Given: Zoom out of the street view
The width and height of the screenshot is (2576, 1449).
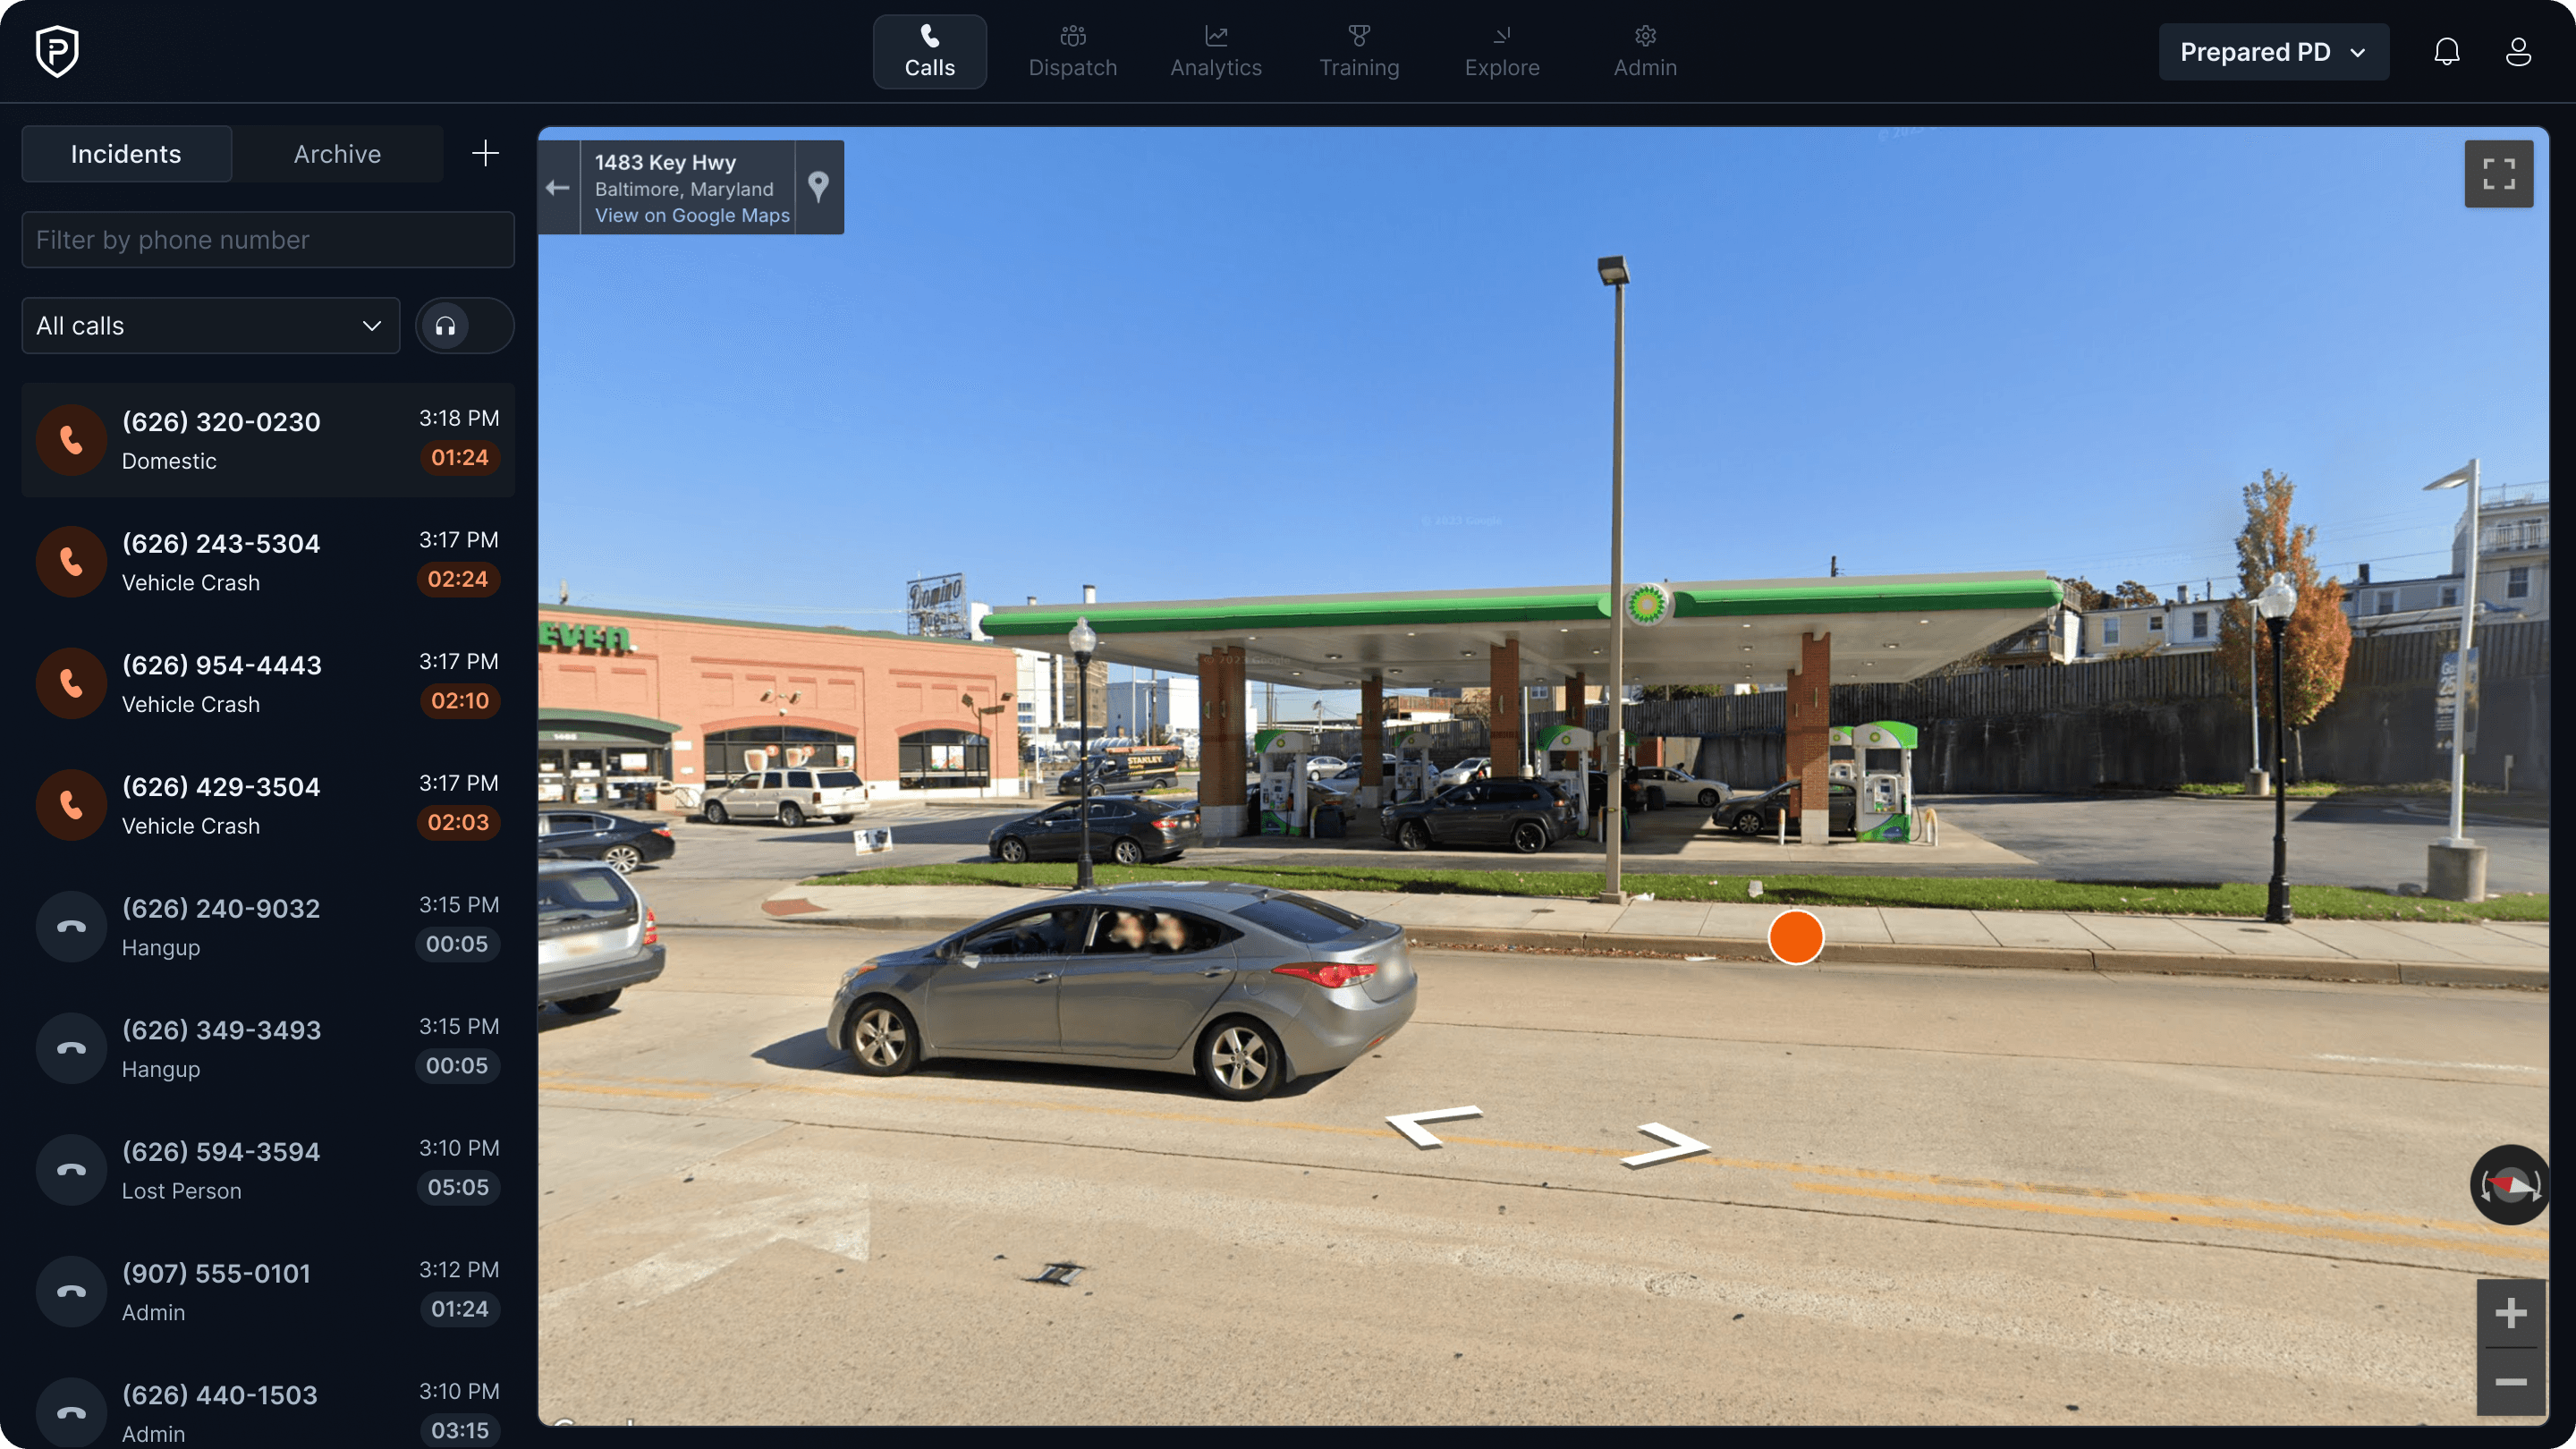Looking at the screenshot, I should pyautogui.click(x=2510, y=1382).
